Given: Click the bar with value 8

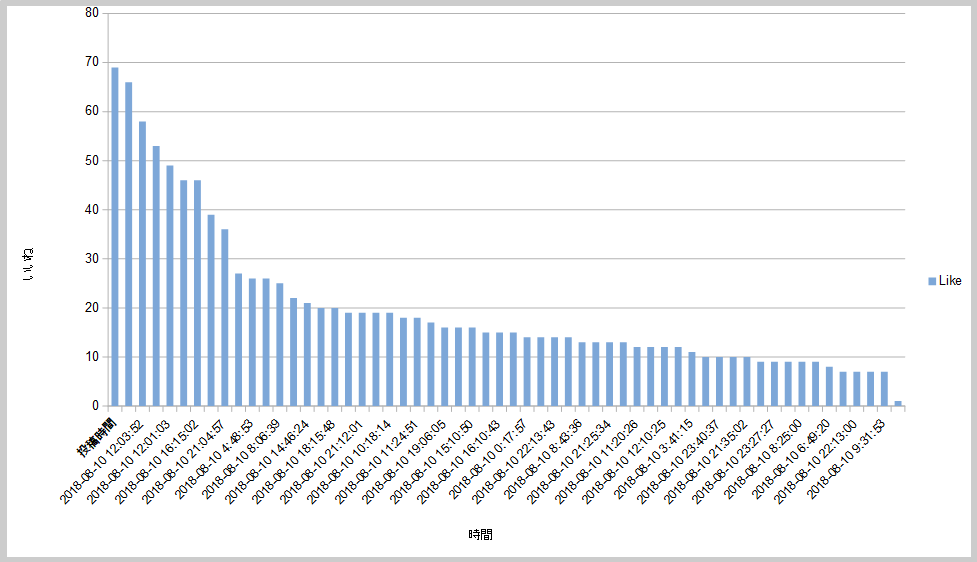Looking at the screenshot, I should (x=829, y=386).
